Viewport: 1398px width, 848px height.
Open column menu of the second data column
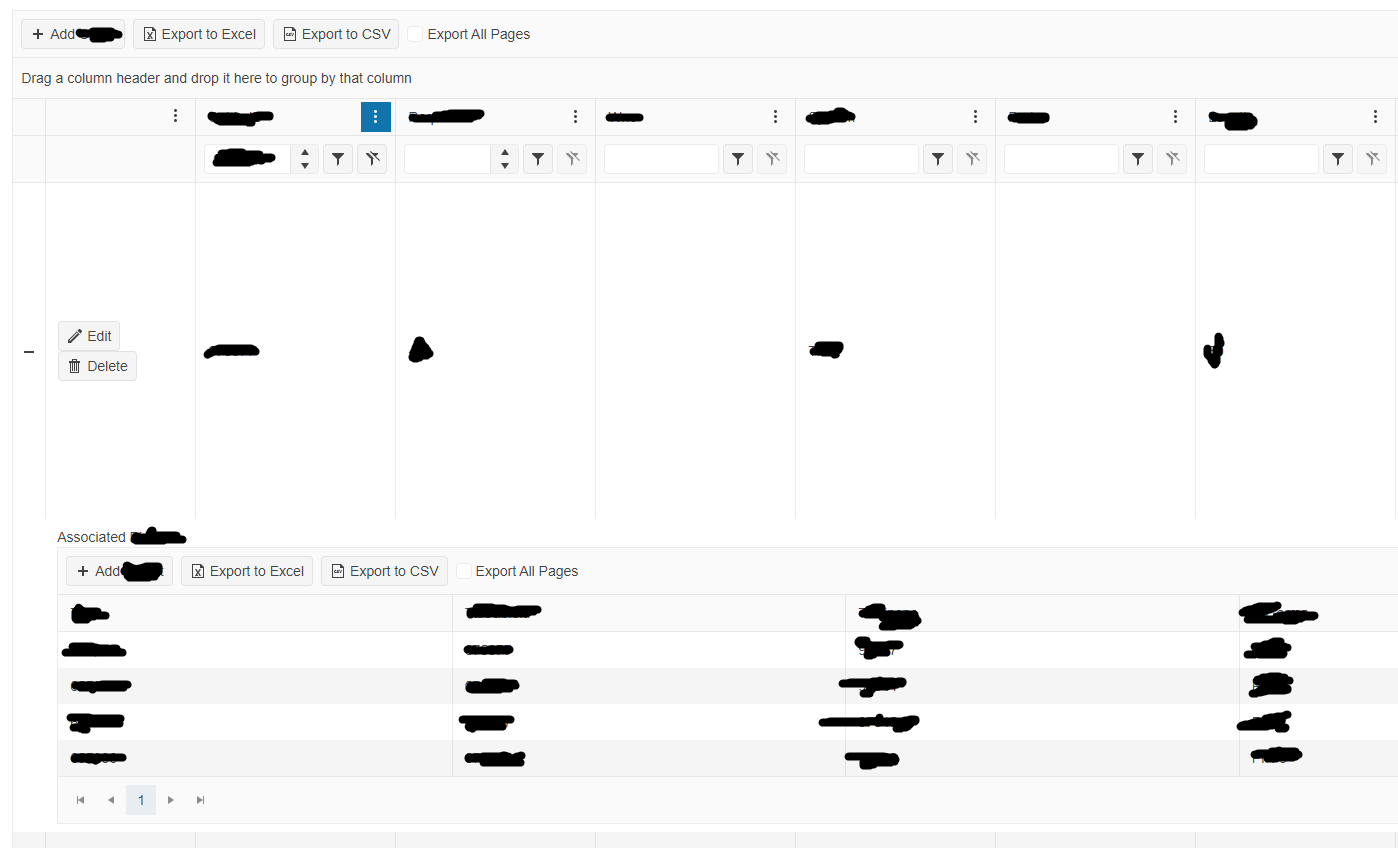click(575, 117)
